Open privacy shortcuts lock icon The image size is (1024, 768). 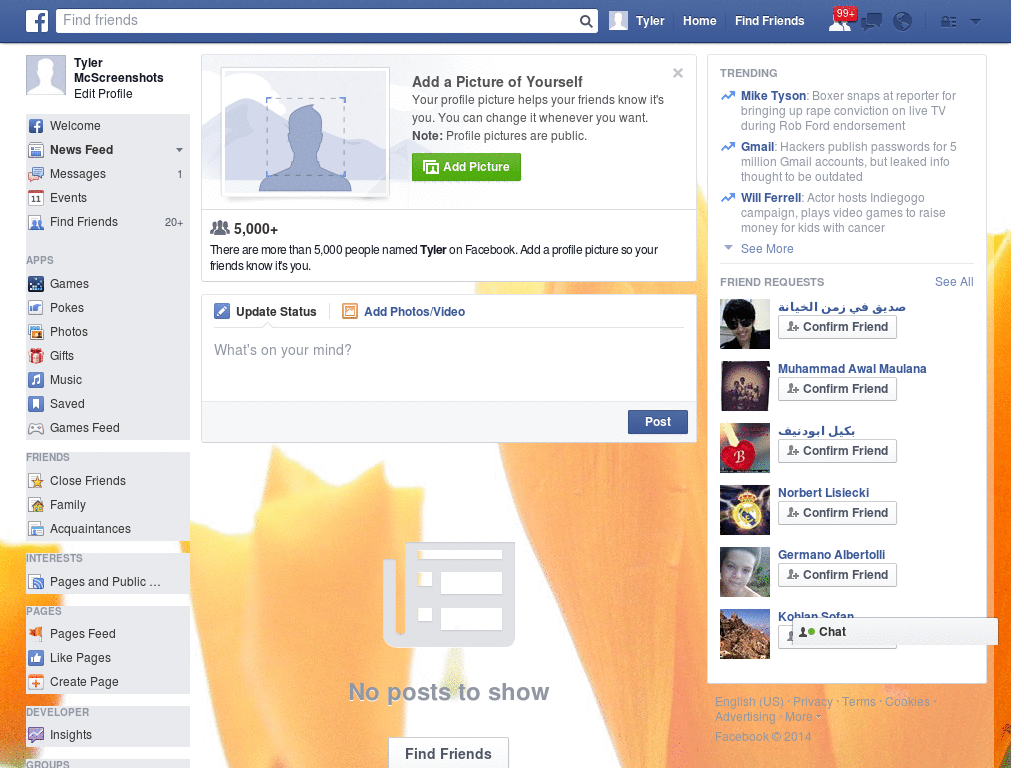coord(948,22)
